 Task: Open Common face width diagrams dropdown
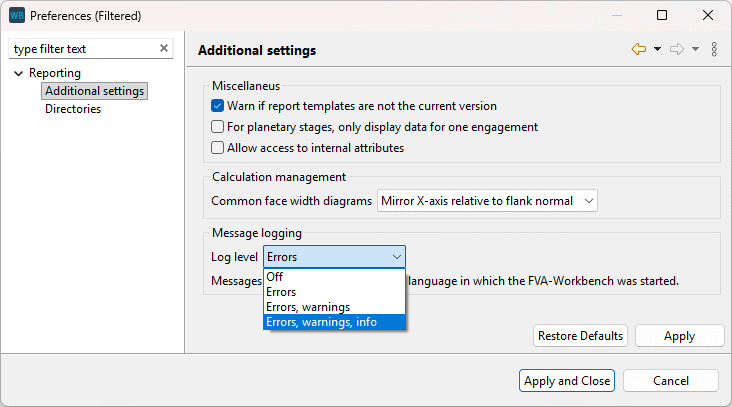[487, 201]
